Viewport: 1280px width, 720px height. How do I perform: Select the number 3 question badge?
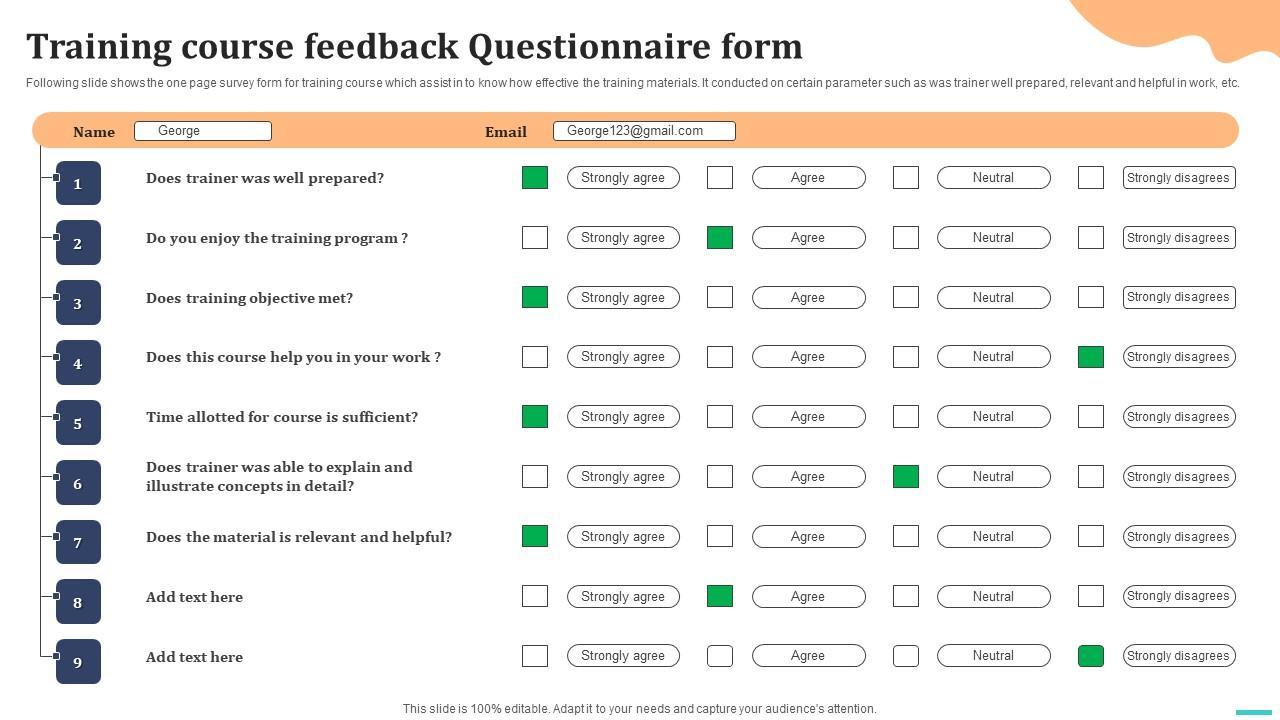click(x=78, y=303)
